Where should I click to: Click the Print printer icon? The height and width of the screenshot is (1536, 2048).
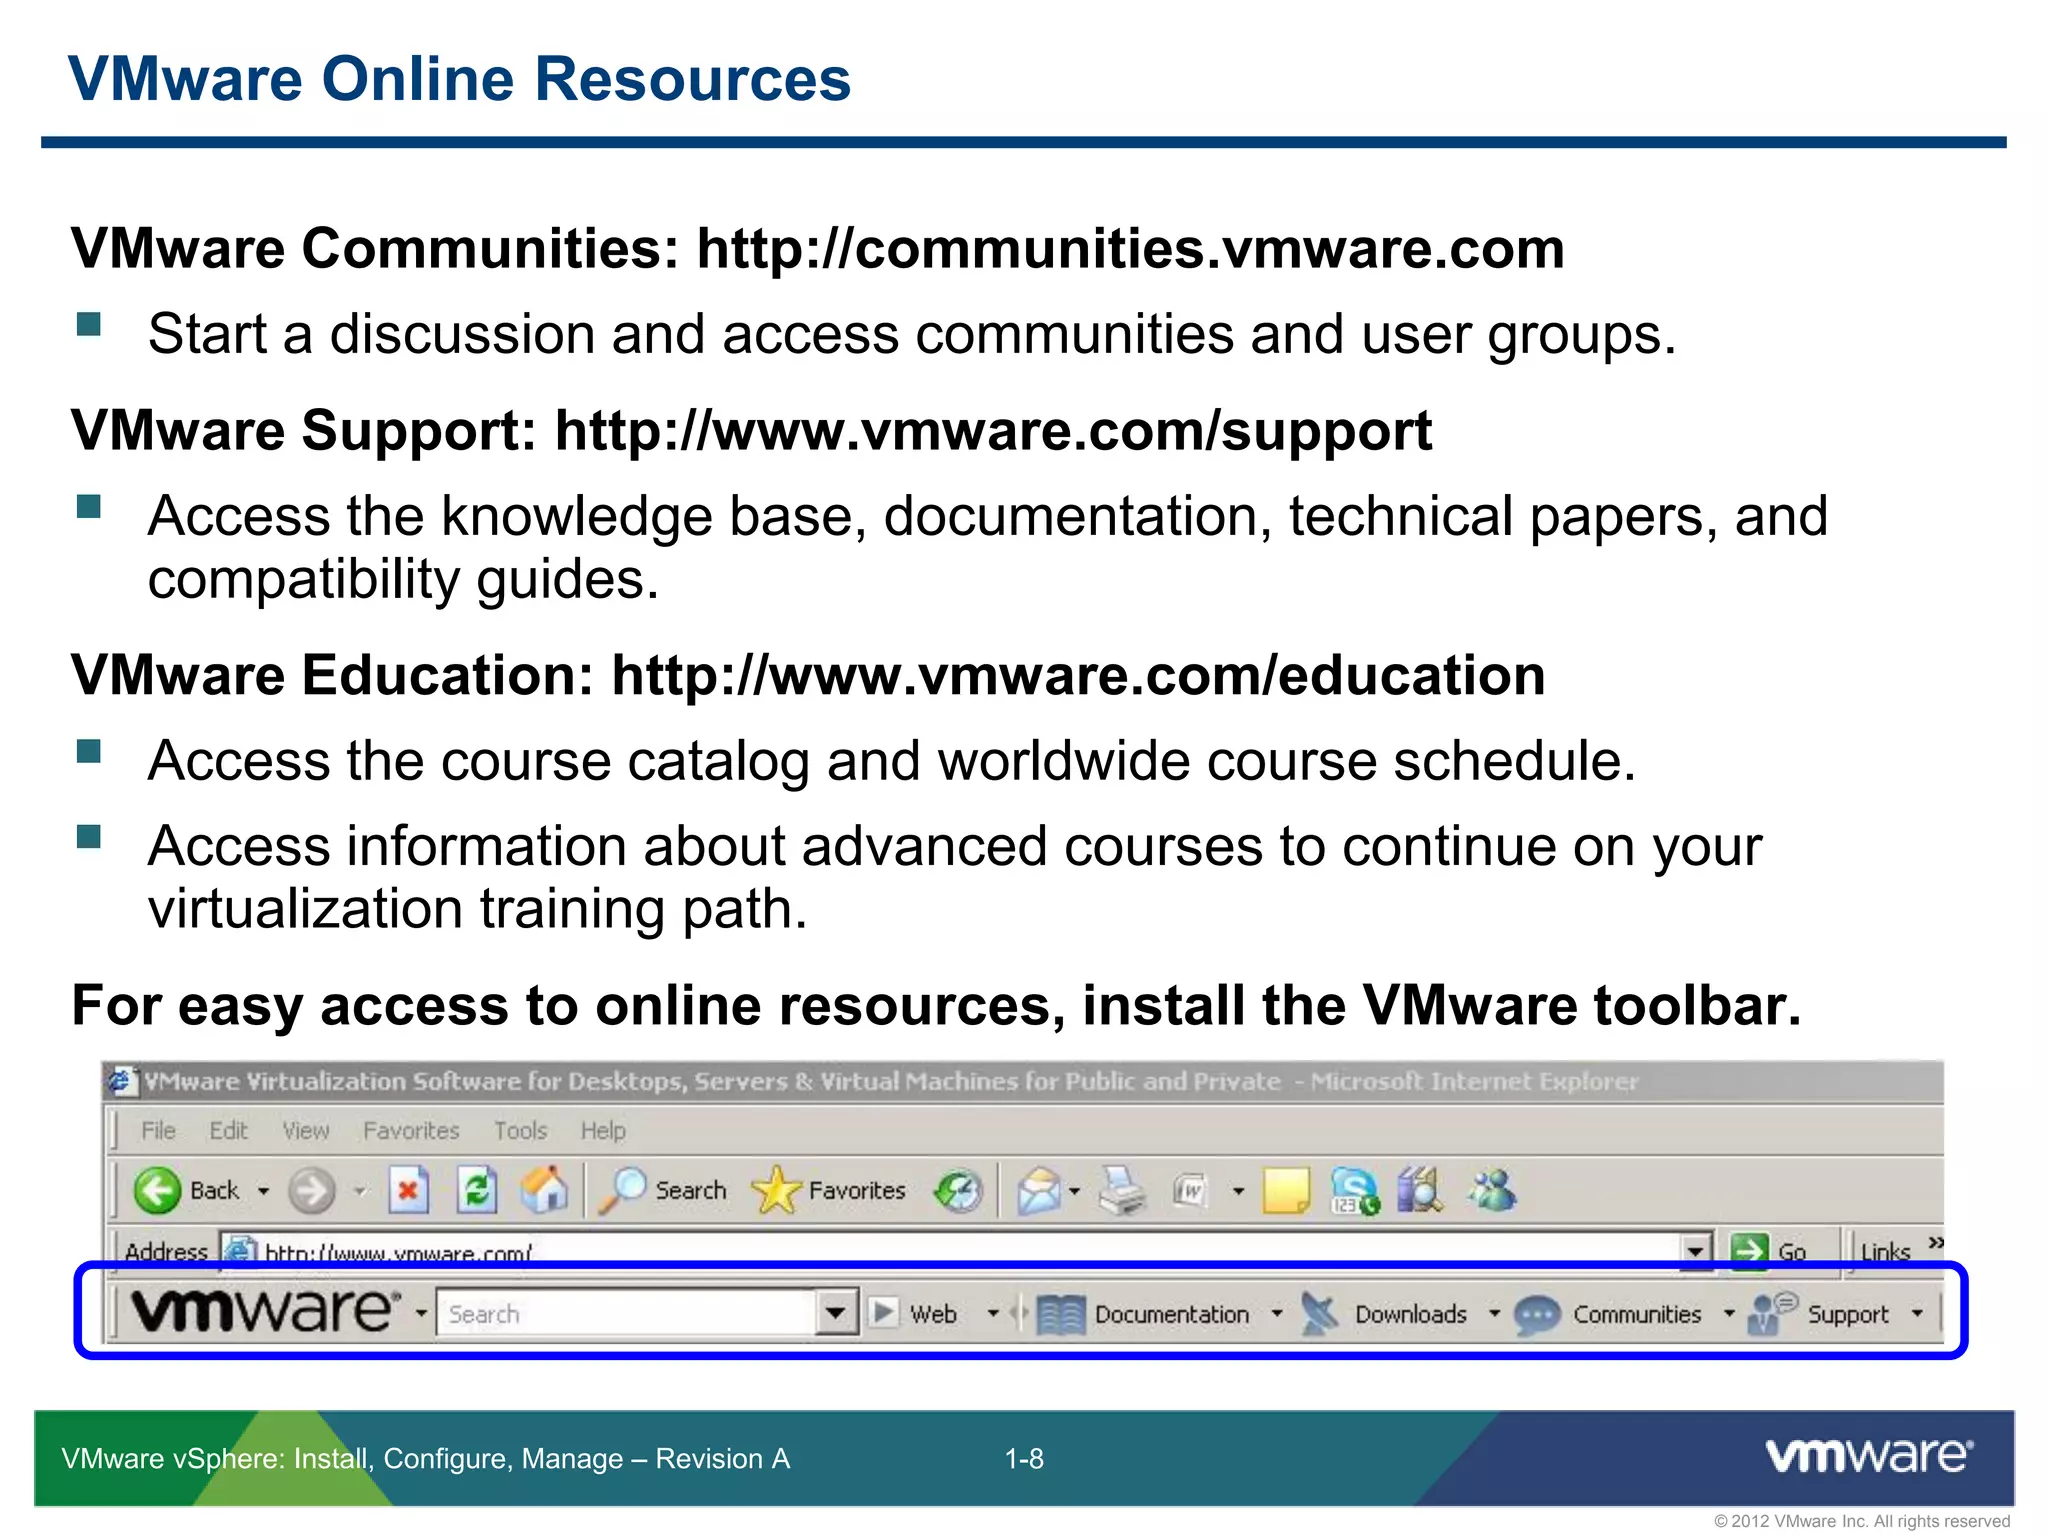(x=1122, y=1190)
